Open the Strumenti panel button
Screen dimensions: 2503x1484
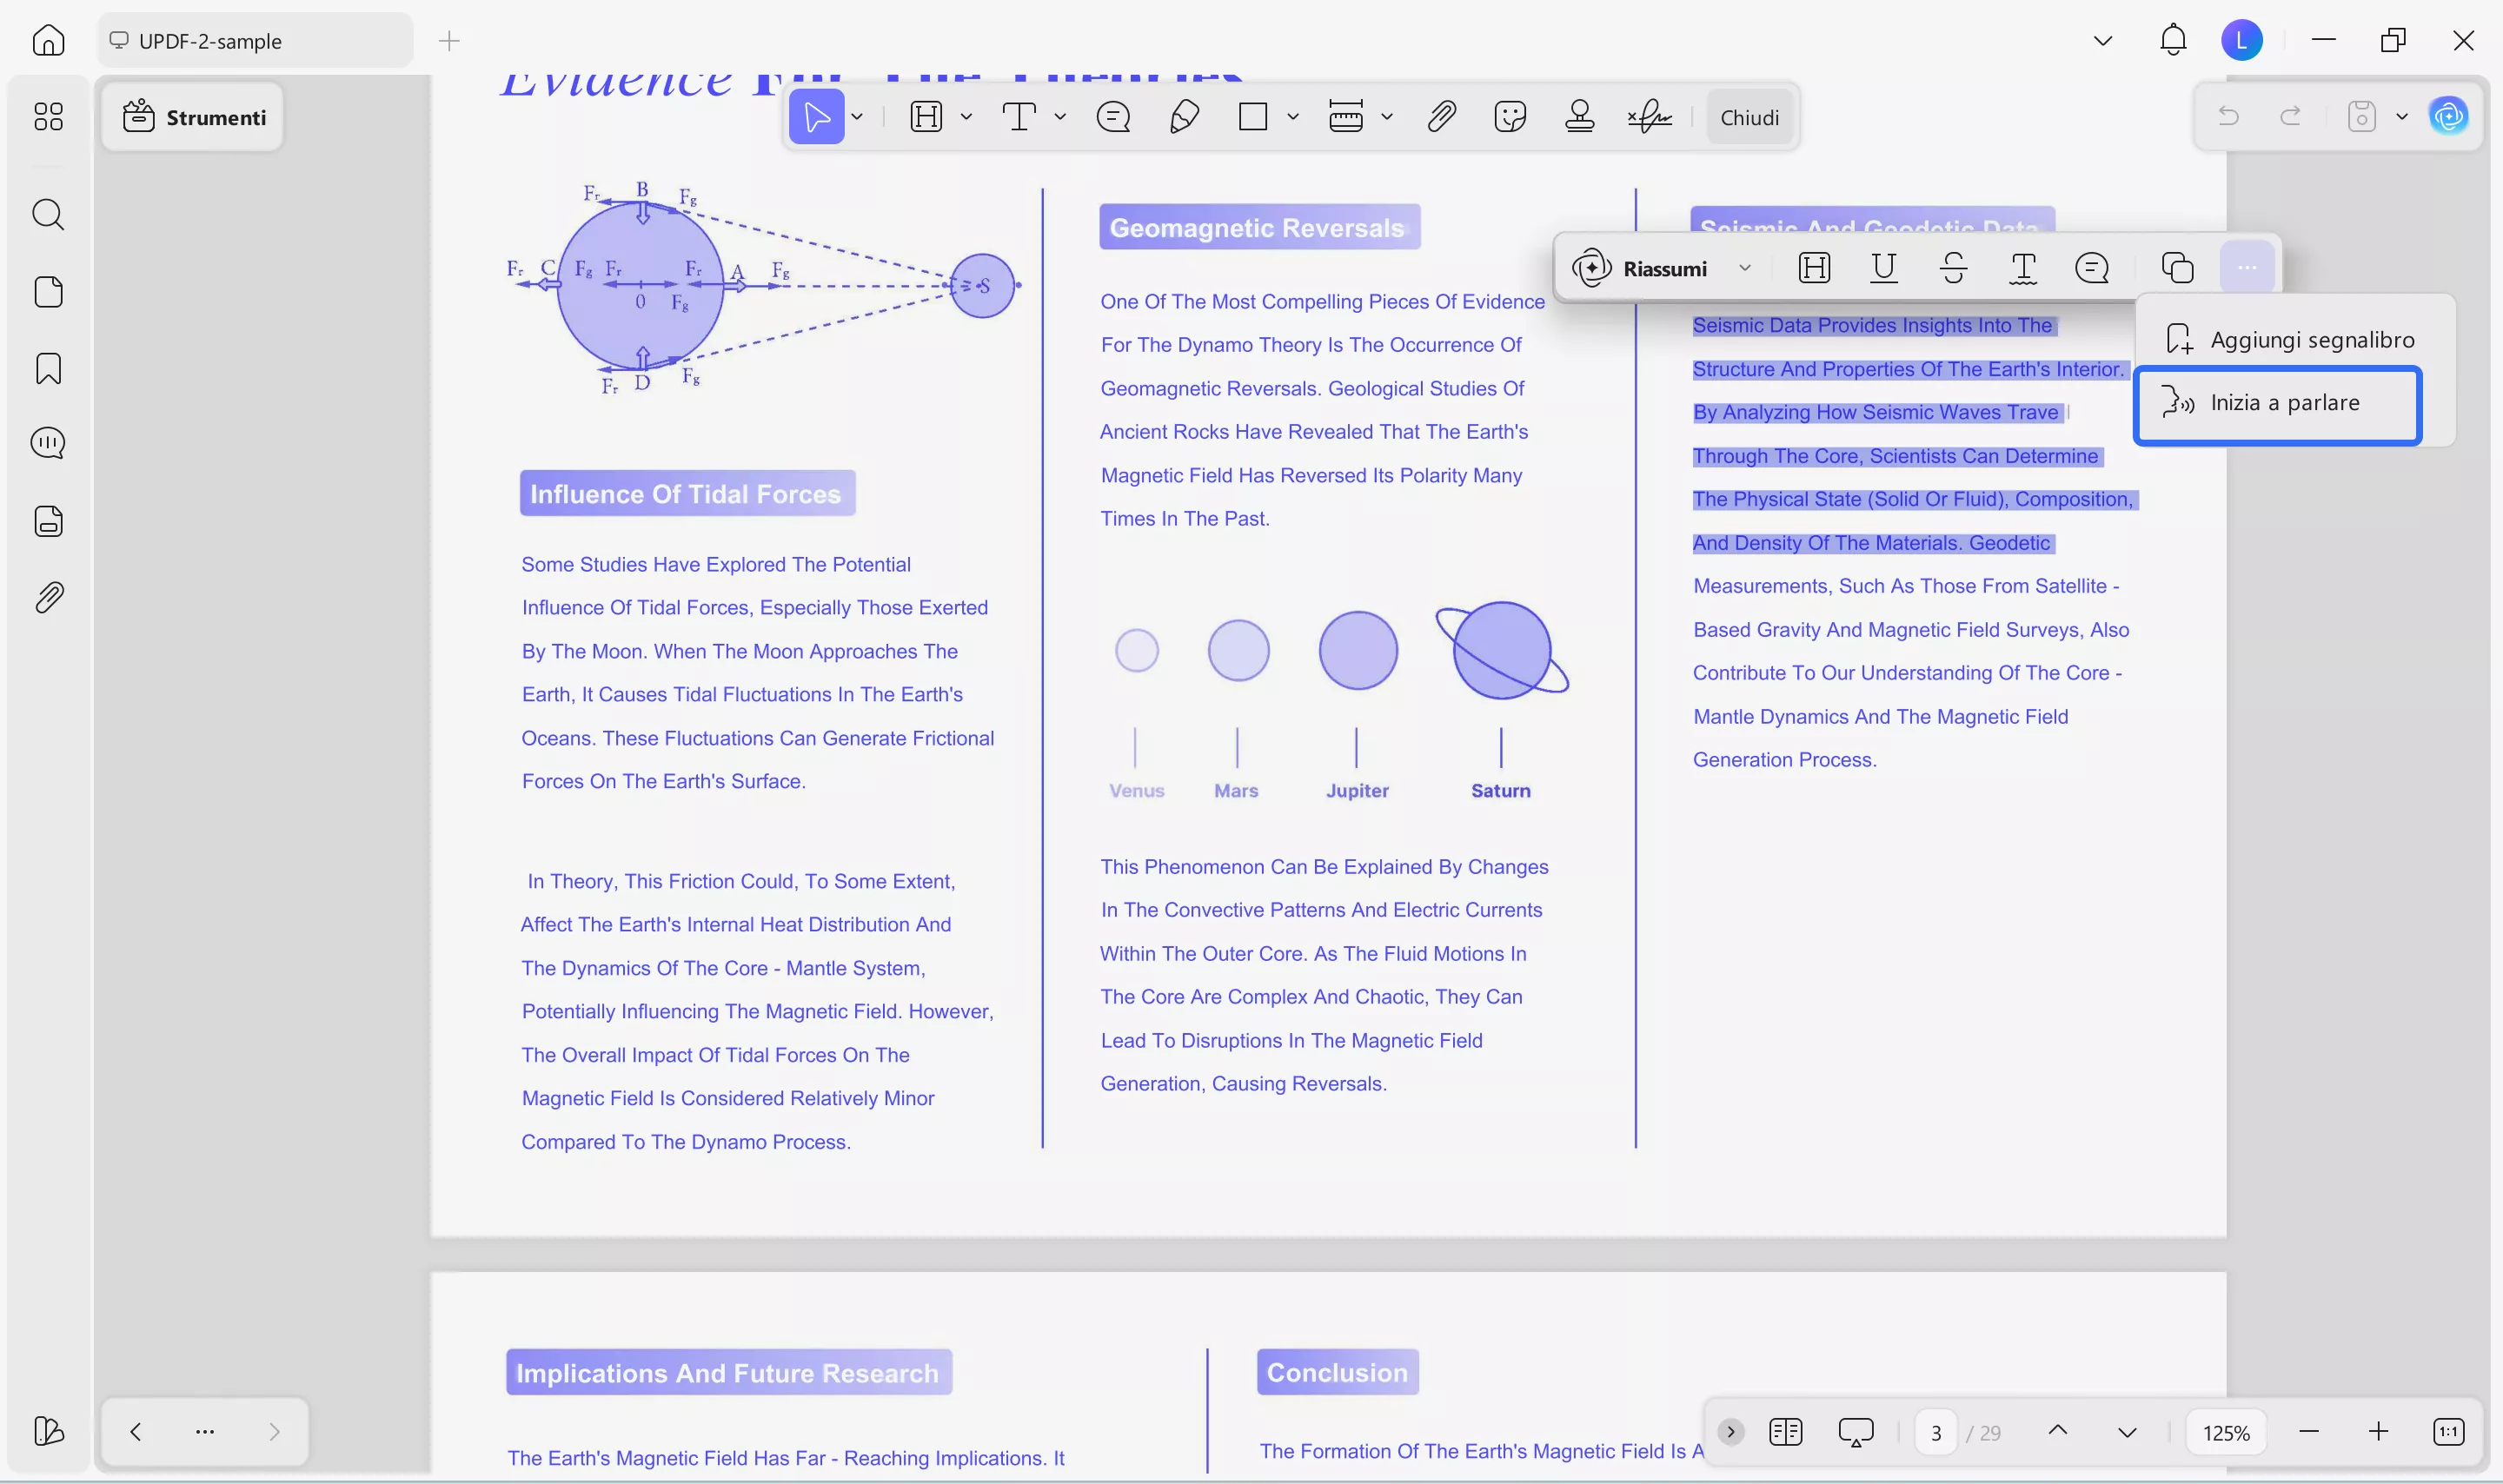click(x=194, y=117)
